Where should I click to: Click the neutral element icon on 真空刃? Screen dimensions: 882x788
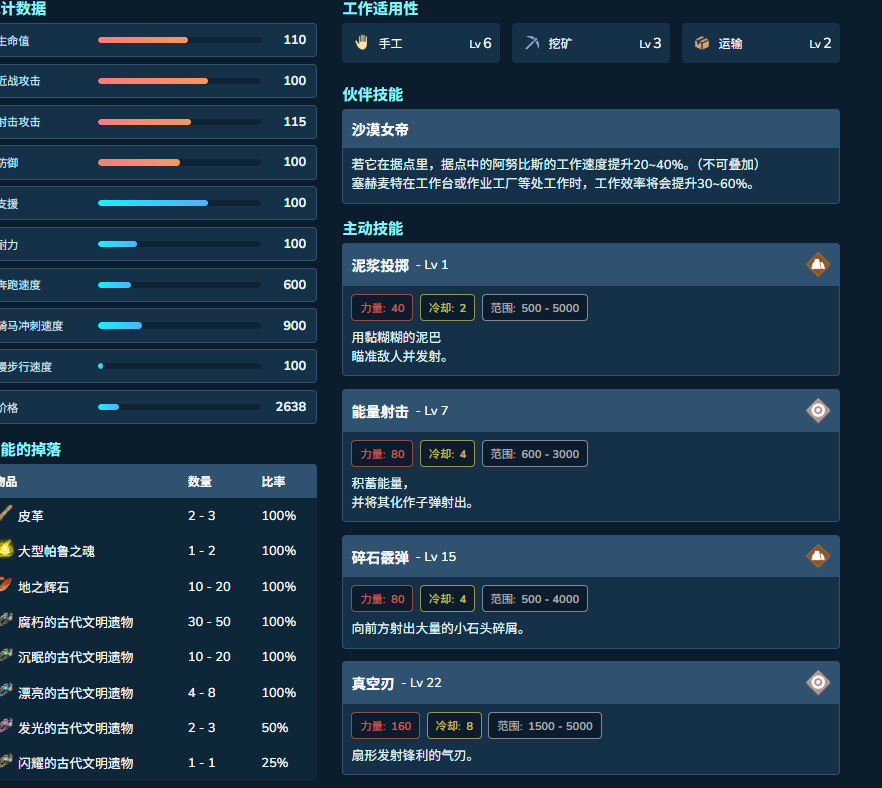click(x=818, y=682)
